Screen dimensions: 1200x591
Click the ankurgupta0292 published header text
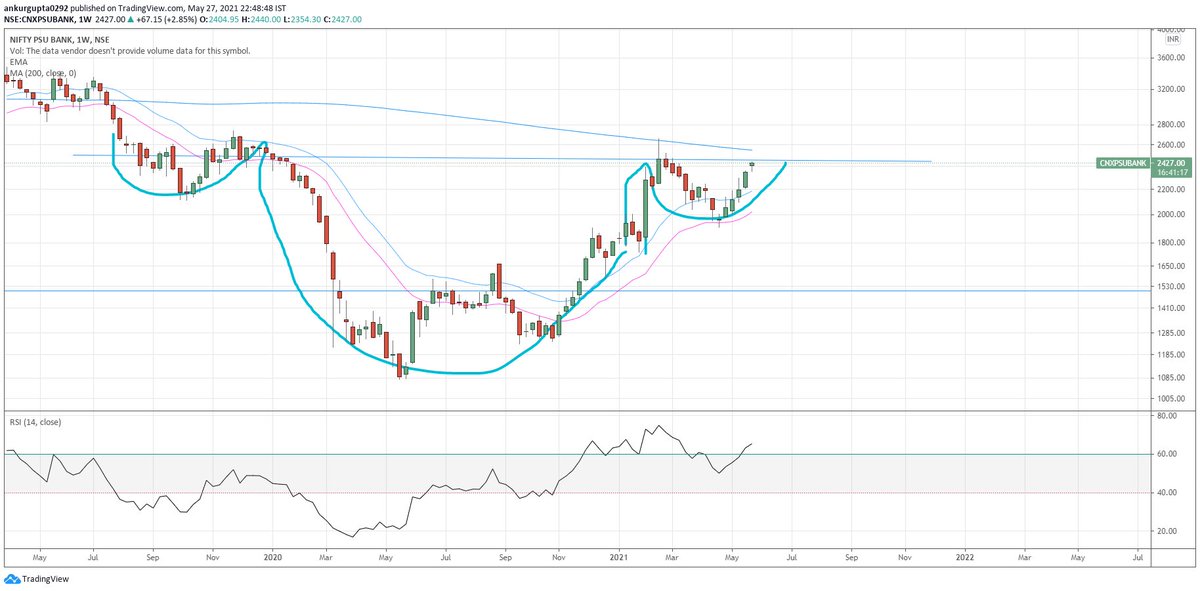(x=146, y=8)
